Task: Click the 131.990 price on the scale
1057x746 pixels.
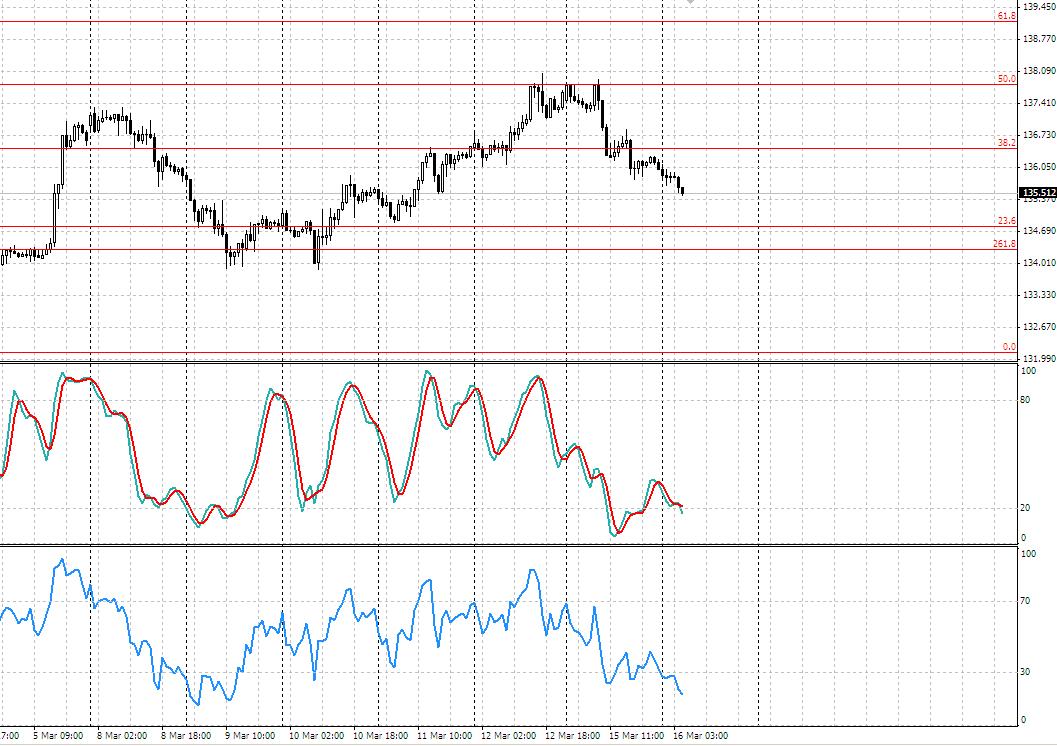Action: tap(1038, 358)
